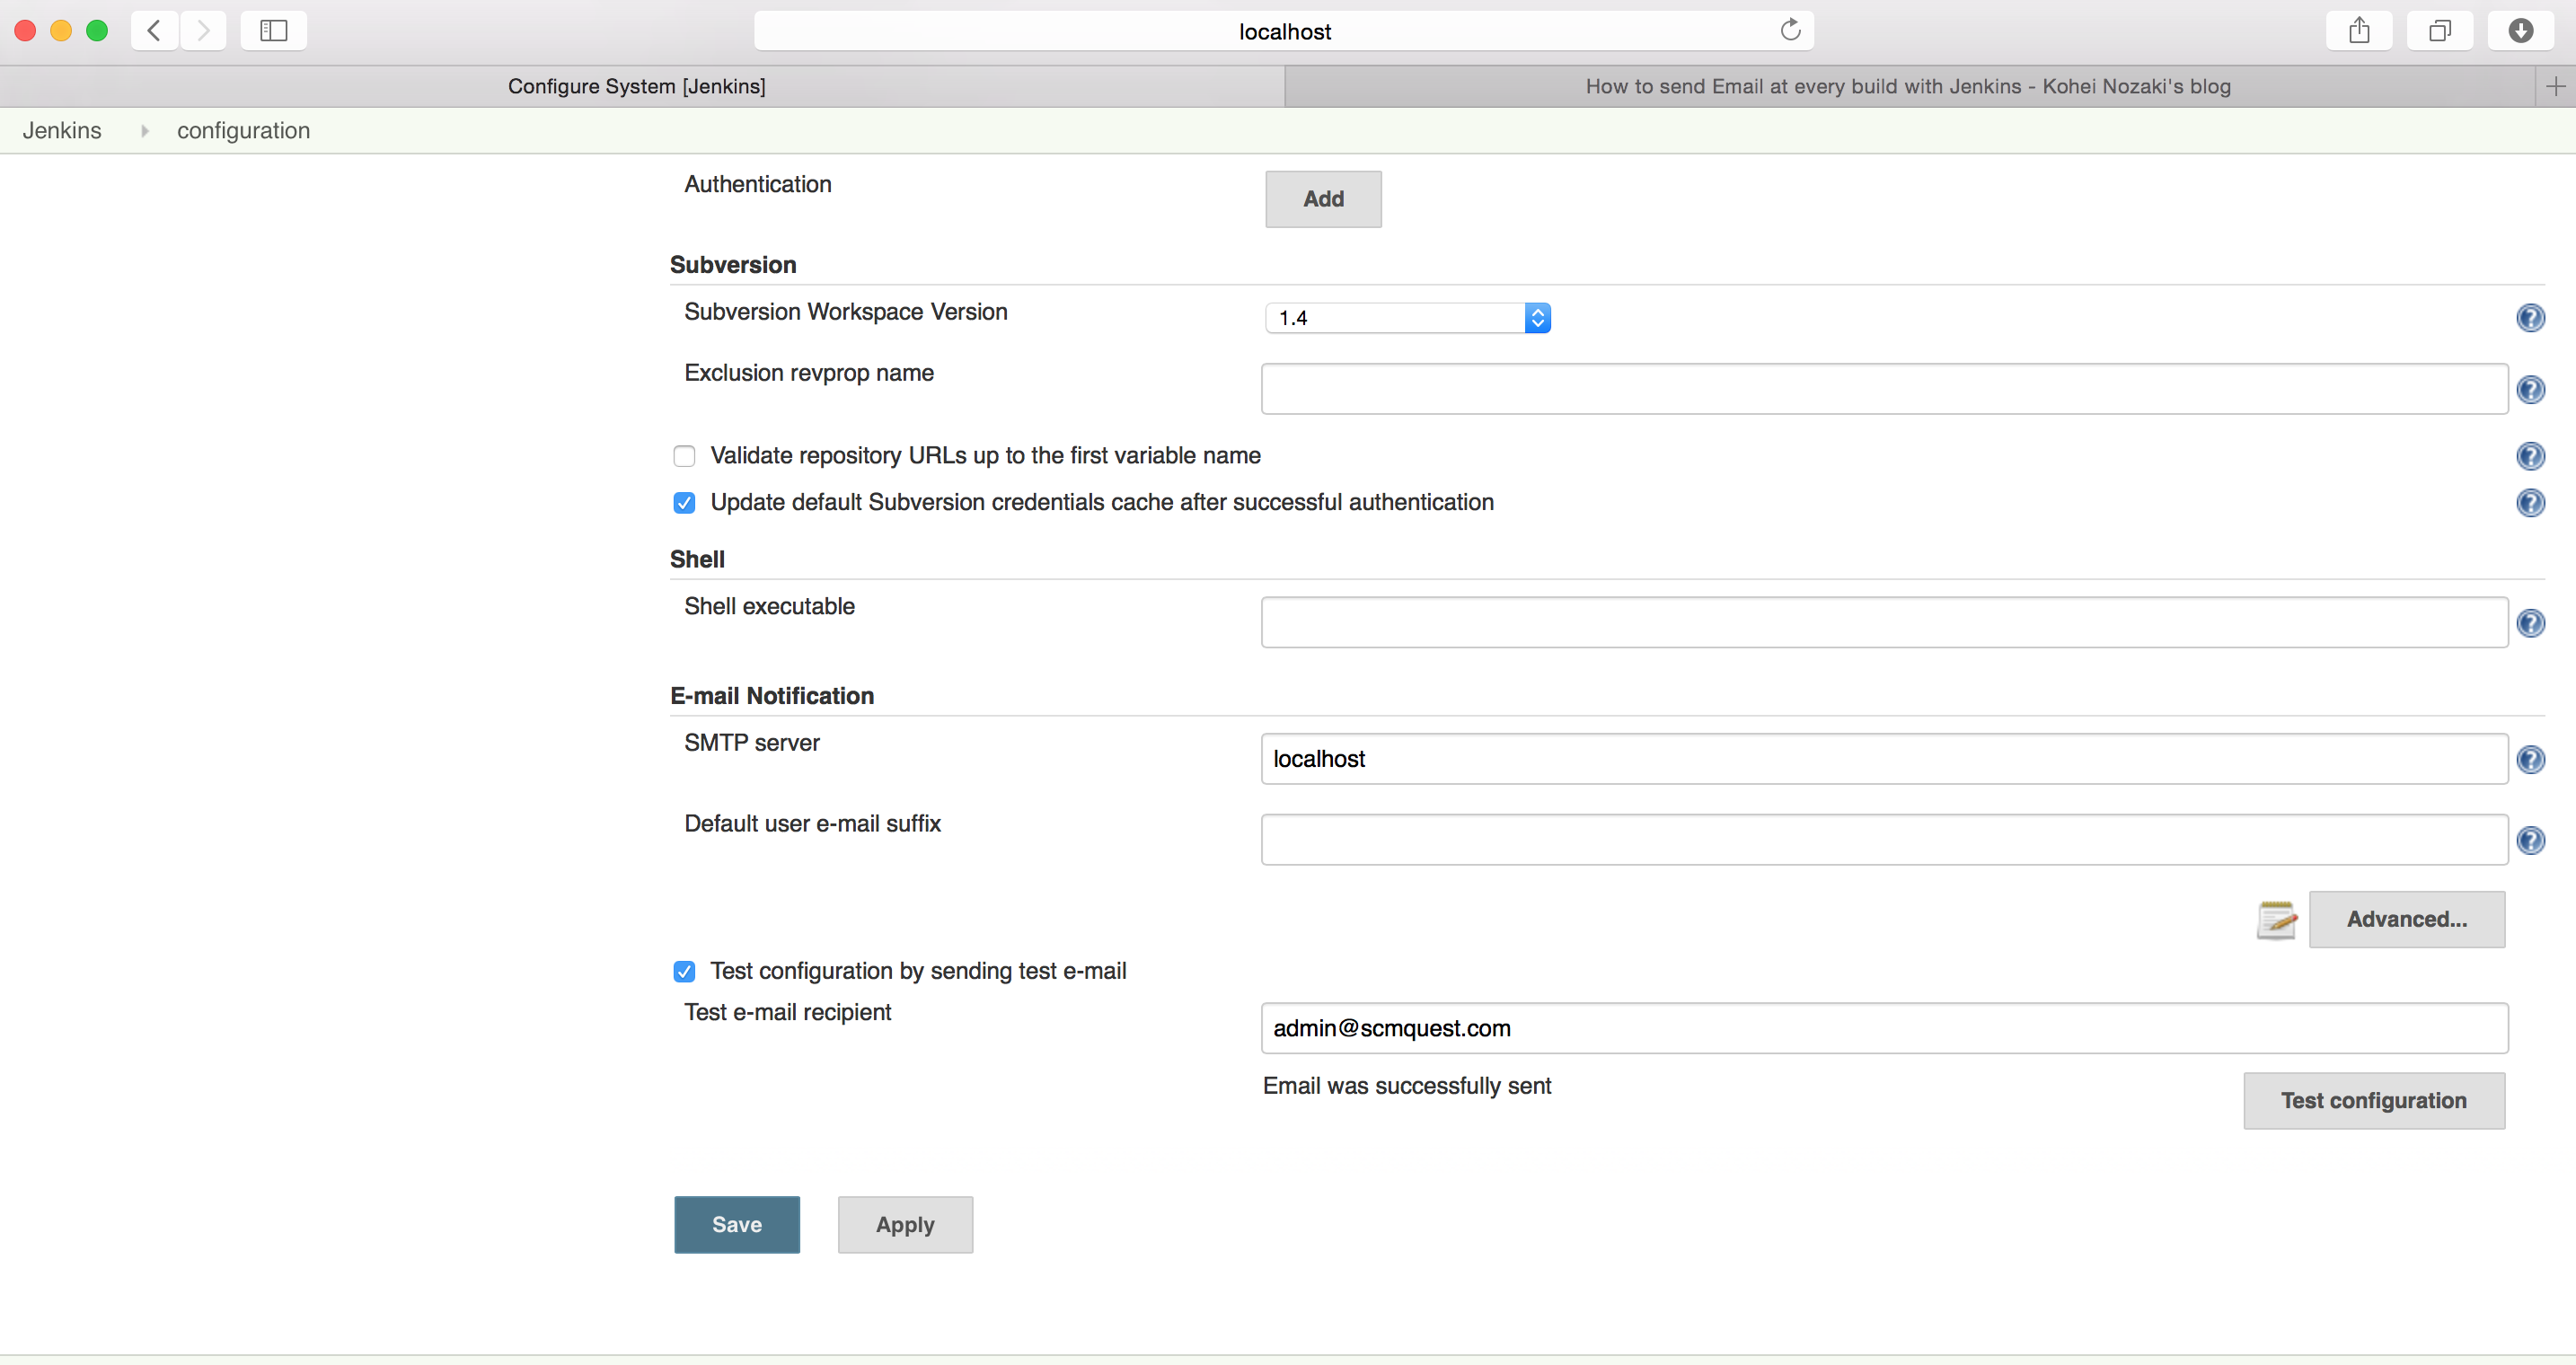Expand the Advanced... e-mail settings
Image resolution: width=2576 pixels, height=1365 pixels.
[2407, 919]
